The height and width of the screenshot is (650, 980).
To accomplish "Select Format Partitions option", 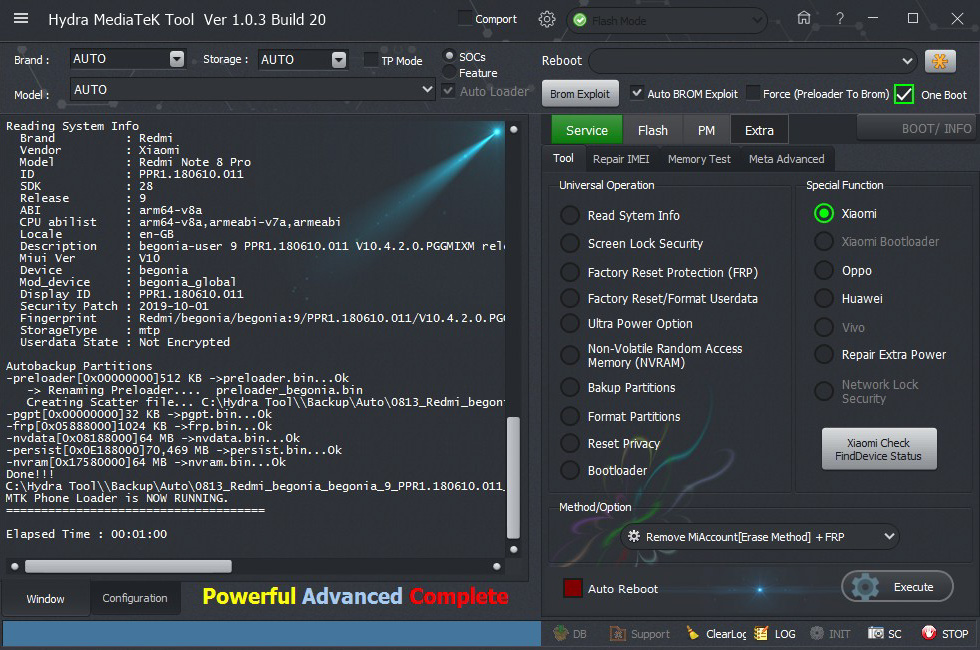I will coord(569,416).
